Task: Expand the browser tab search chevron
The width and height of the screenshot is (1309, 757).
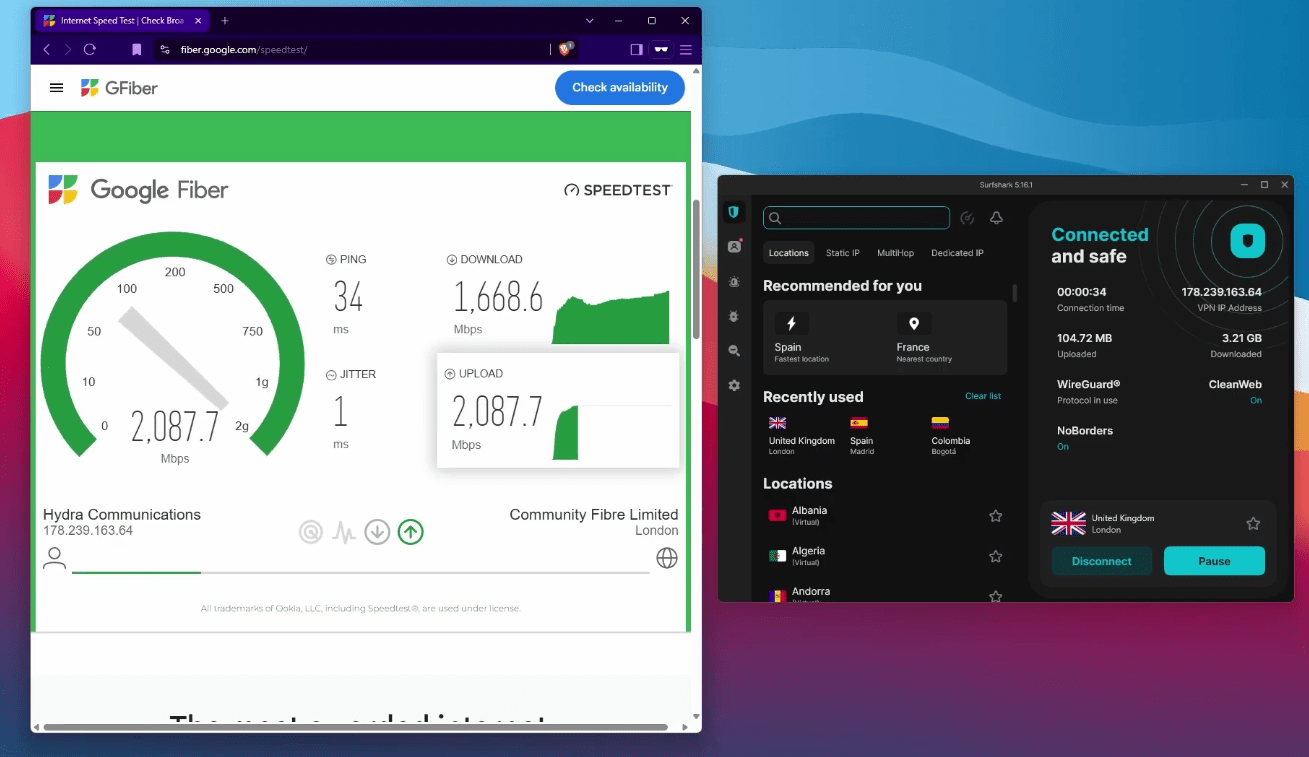Action: [x=590, y=20]
